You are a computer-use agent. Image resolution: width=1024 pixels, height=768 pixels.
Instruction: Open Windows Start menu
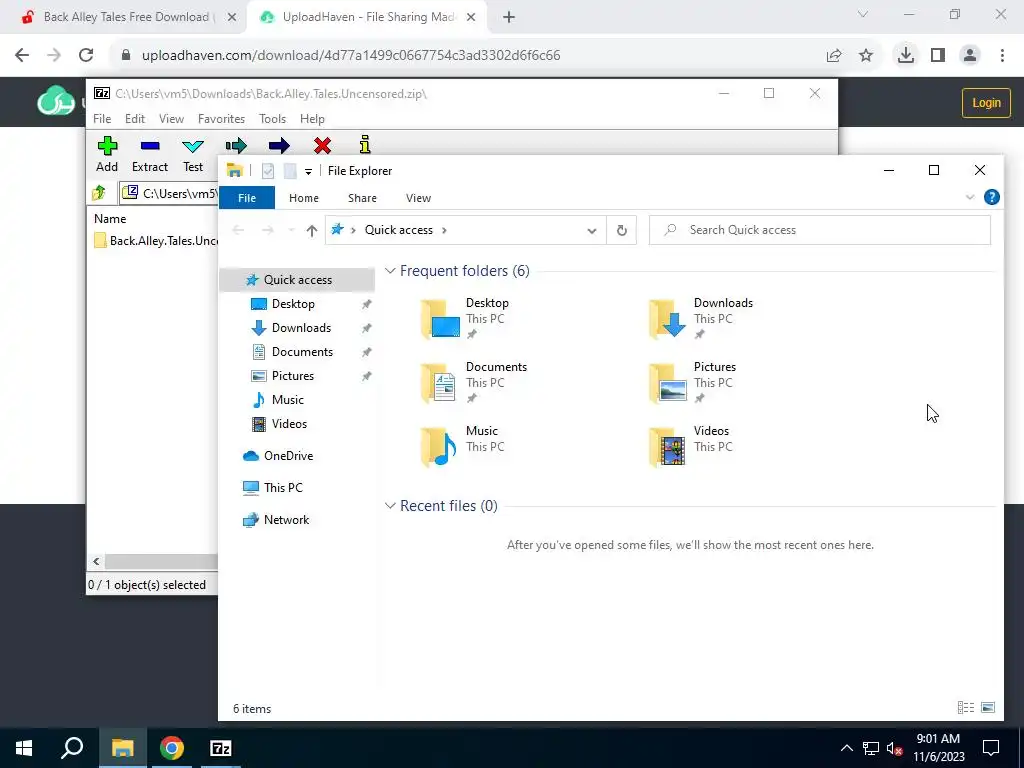[x=24, y=748]
